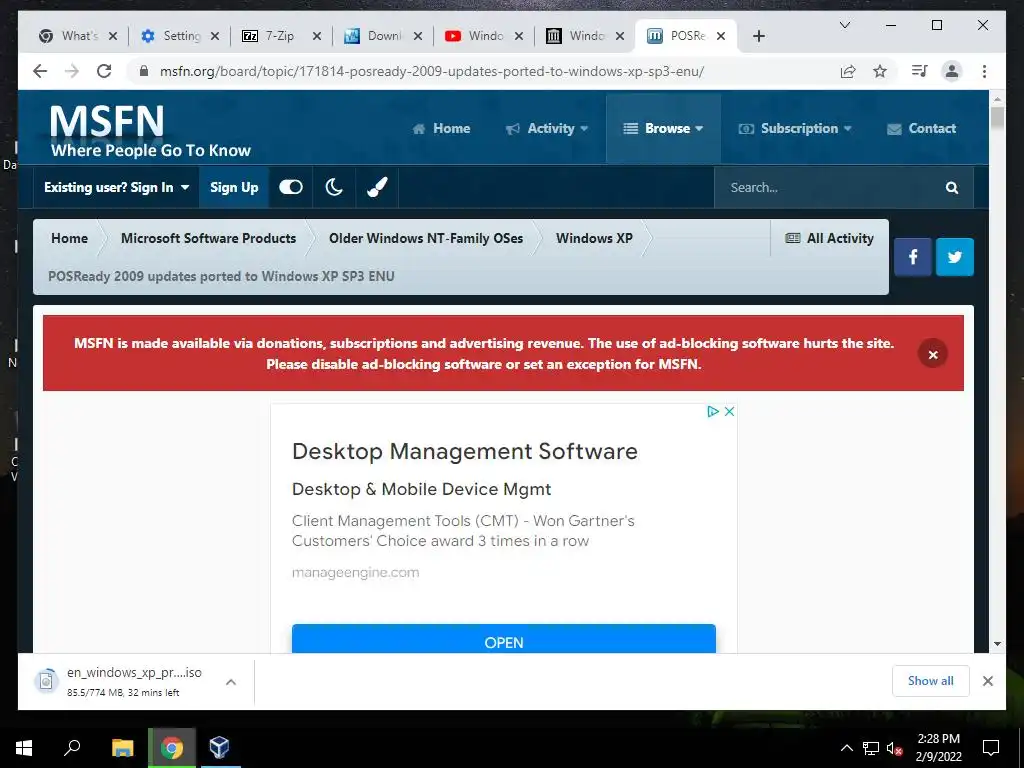Open File Explorer from the taskbar

tap(122, 748)
